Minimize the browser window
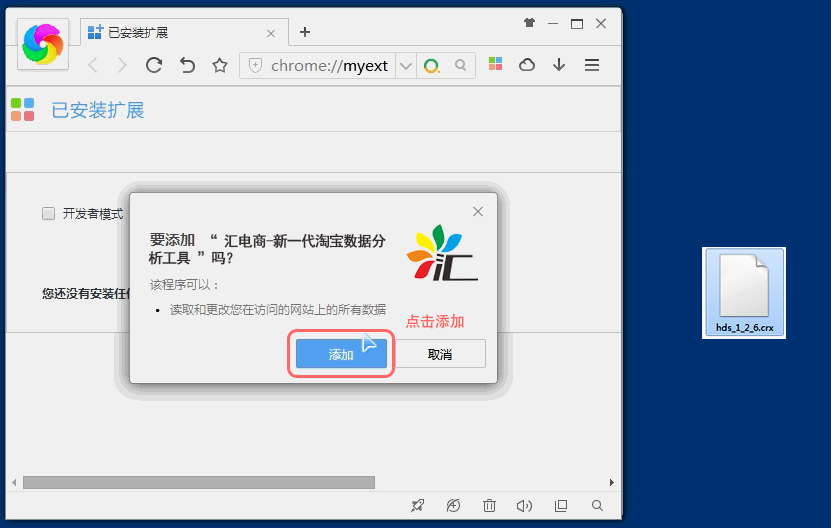Viewport: 831px width, 528px height. [553, 23]
